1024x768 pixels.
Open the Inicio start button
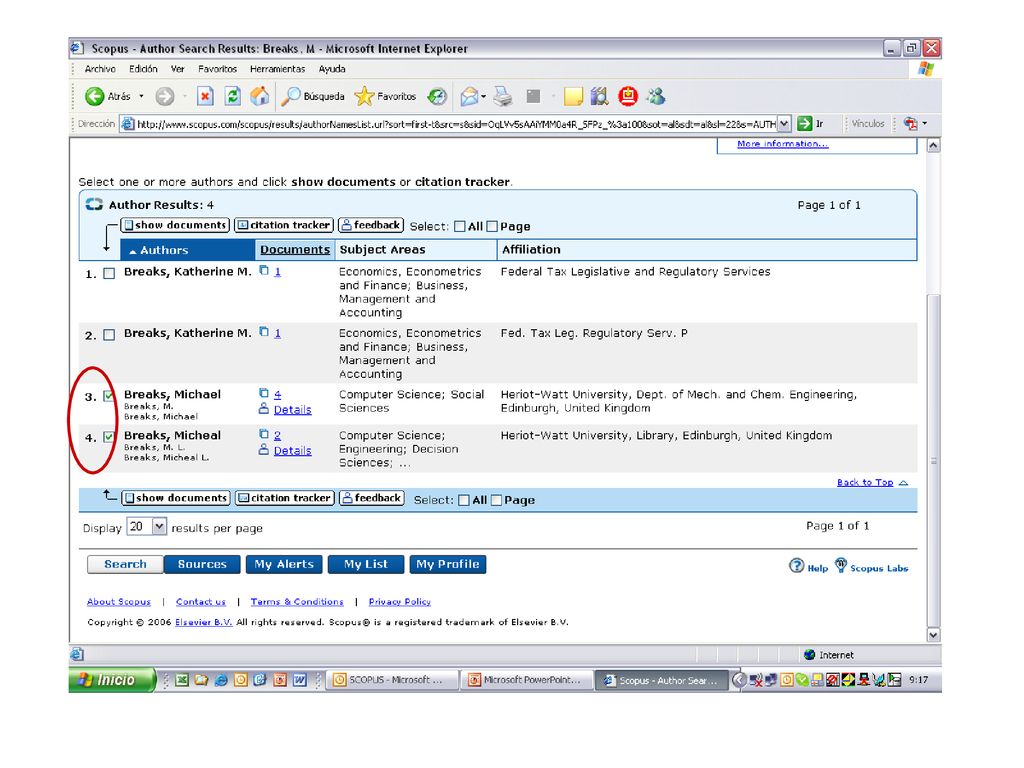coord(112,680)
